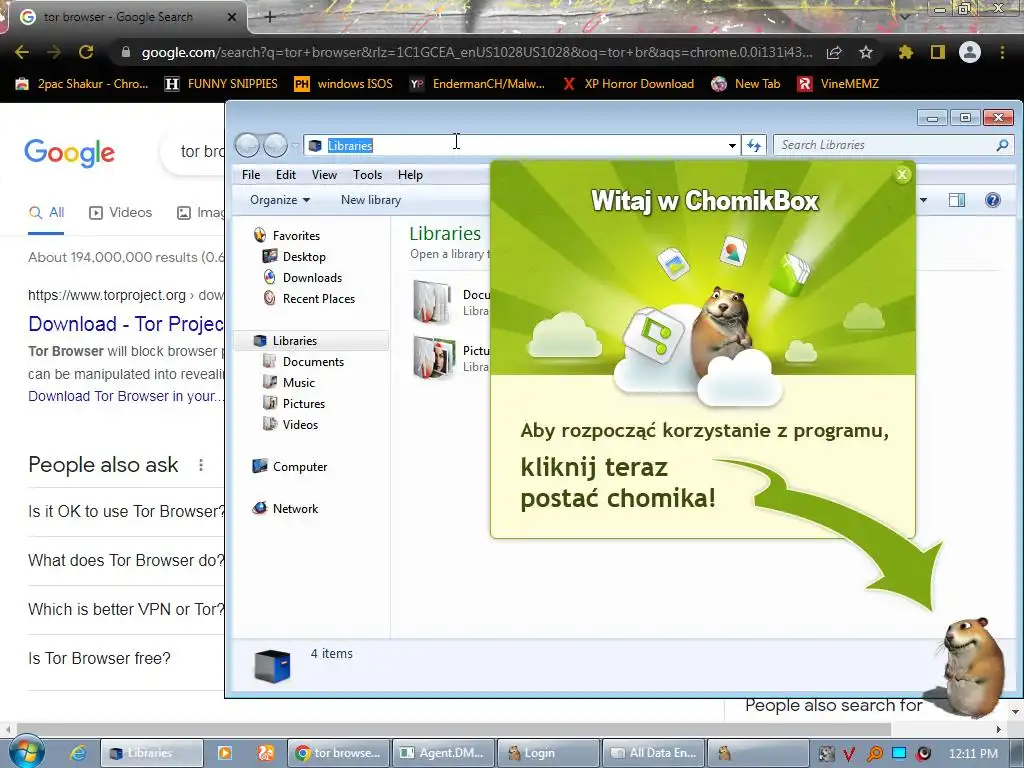Screen dimensions: 1024x768
Task: Select Desktop under Favorites
Action: click(x=294, y=257)
